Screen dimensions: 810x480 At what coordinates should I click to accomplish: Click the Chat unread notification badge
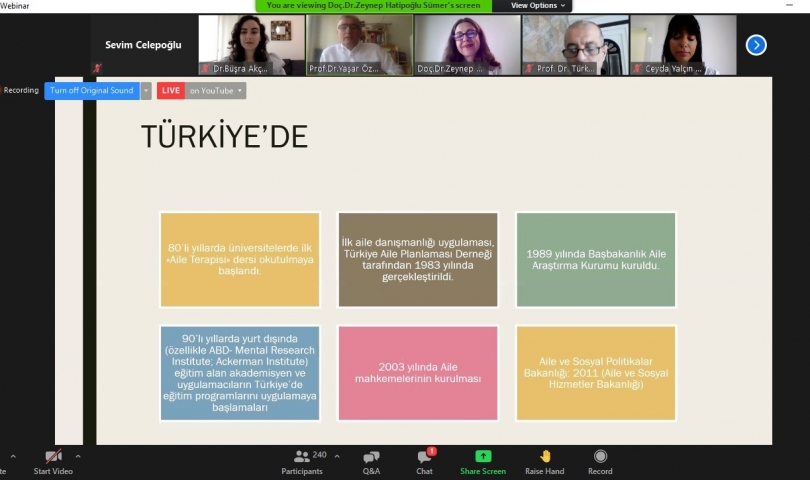click(x=432, y=451)
